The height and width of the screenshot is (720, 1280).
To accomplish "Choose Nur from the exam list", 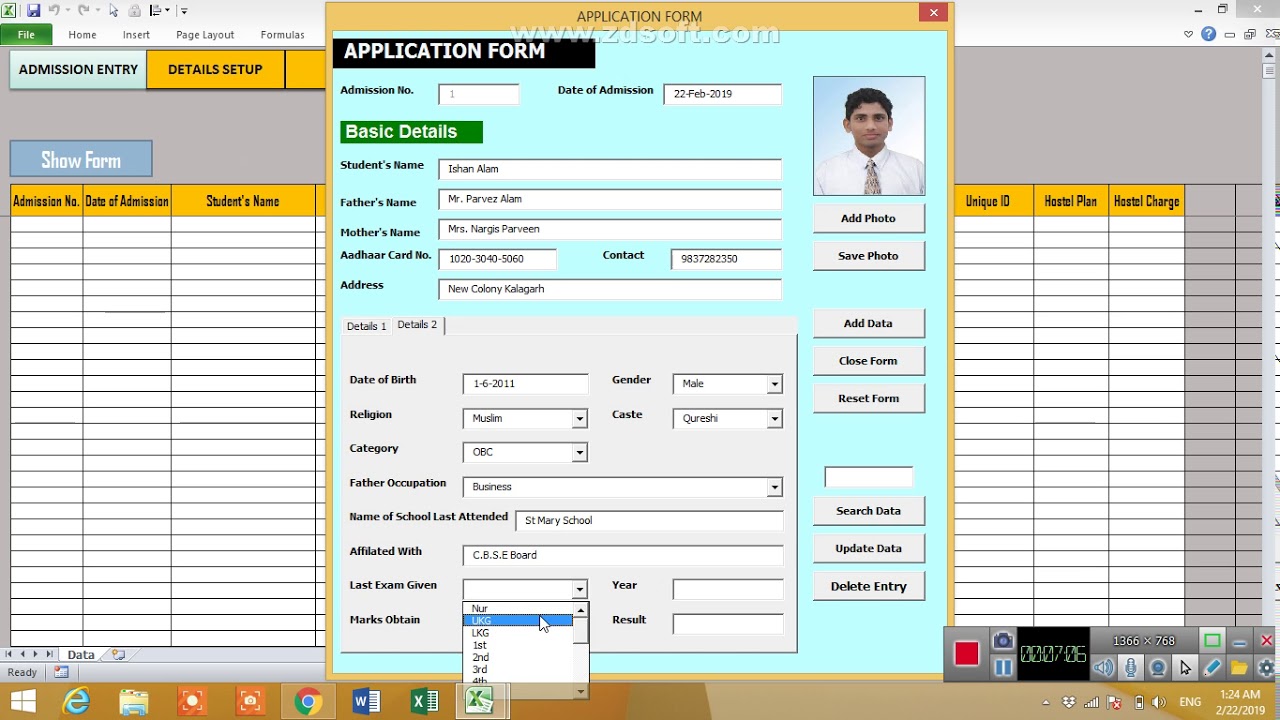I will point(517,608).
